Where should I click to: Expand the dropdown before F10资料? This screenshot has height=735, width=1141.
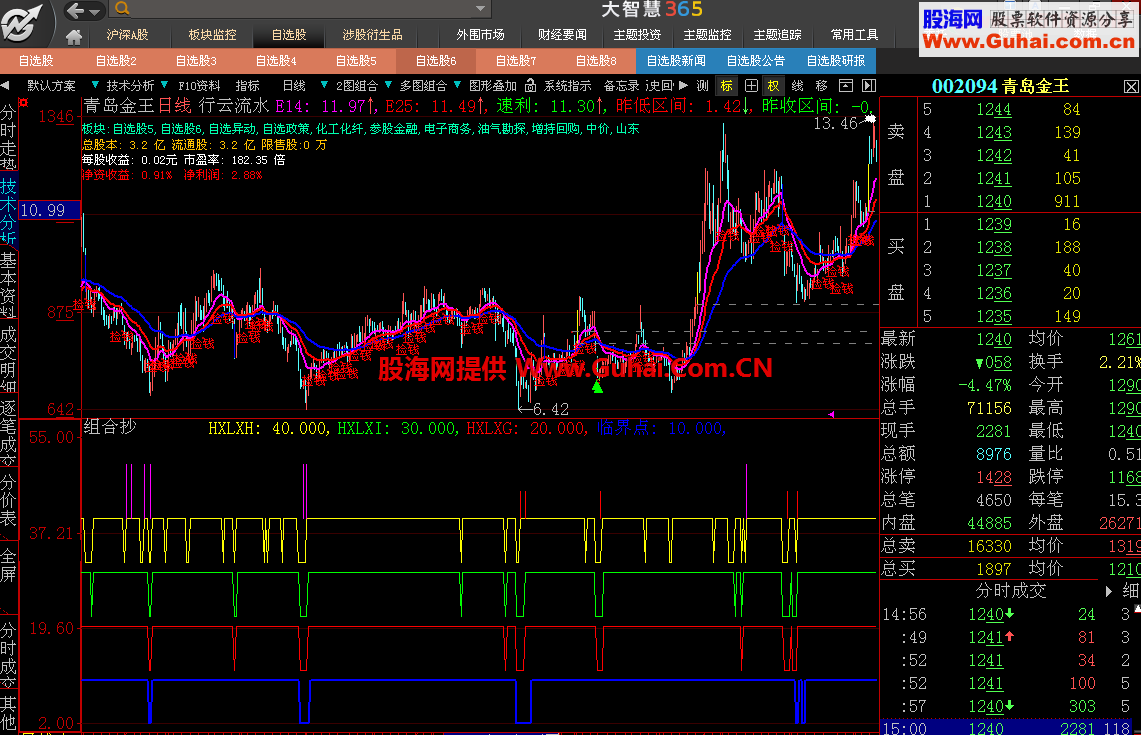coord(164,85)
